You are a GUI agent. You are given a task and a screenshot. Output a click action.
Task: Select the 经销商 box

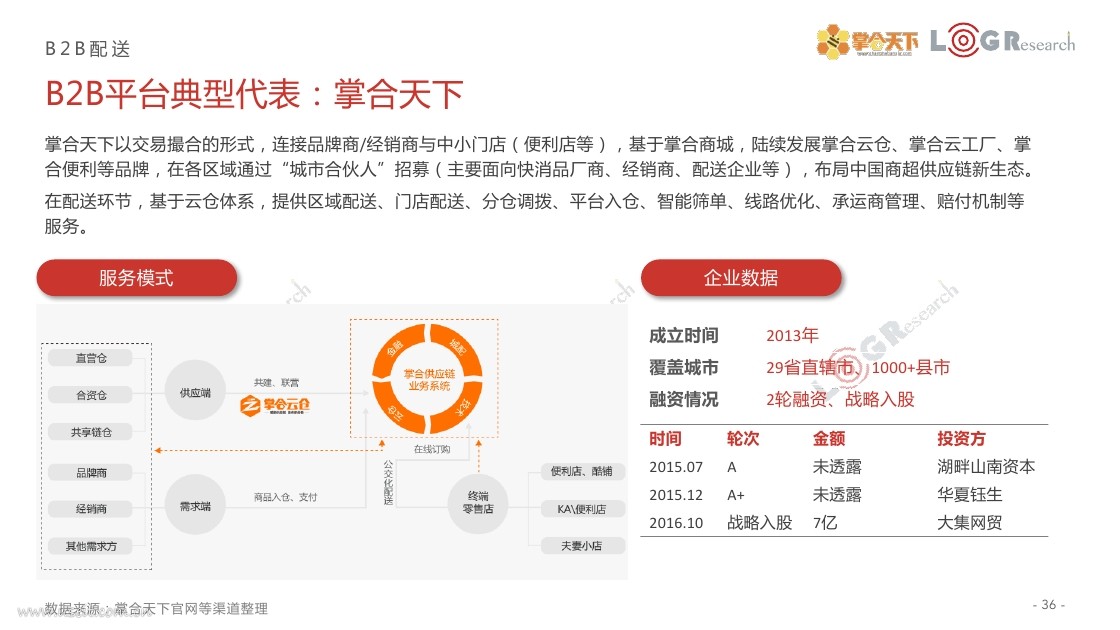pyautogui.click(x=91, y=509)
